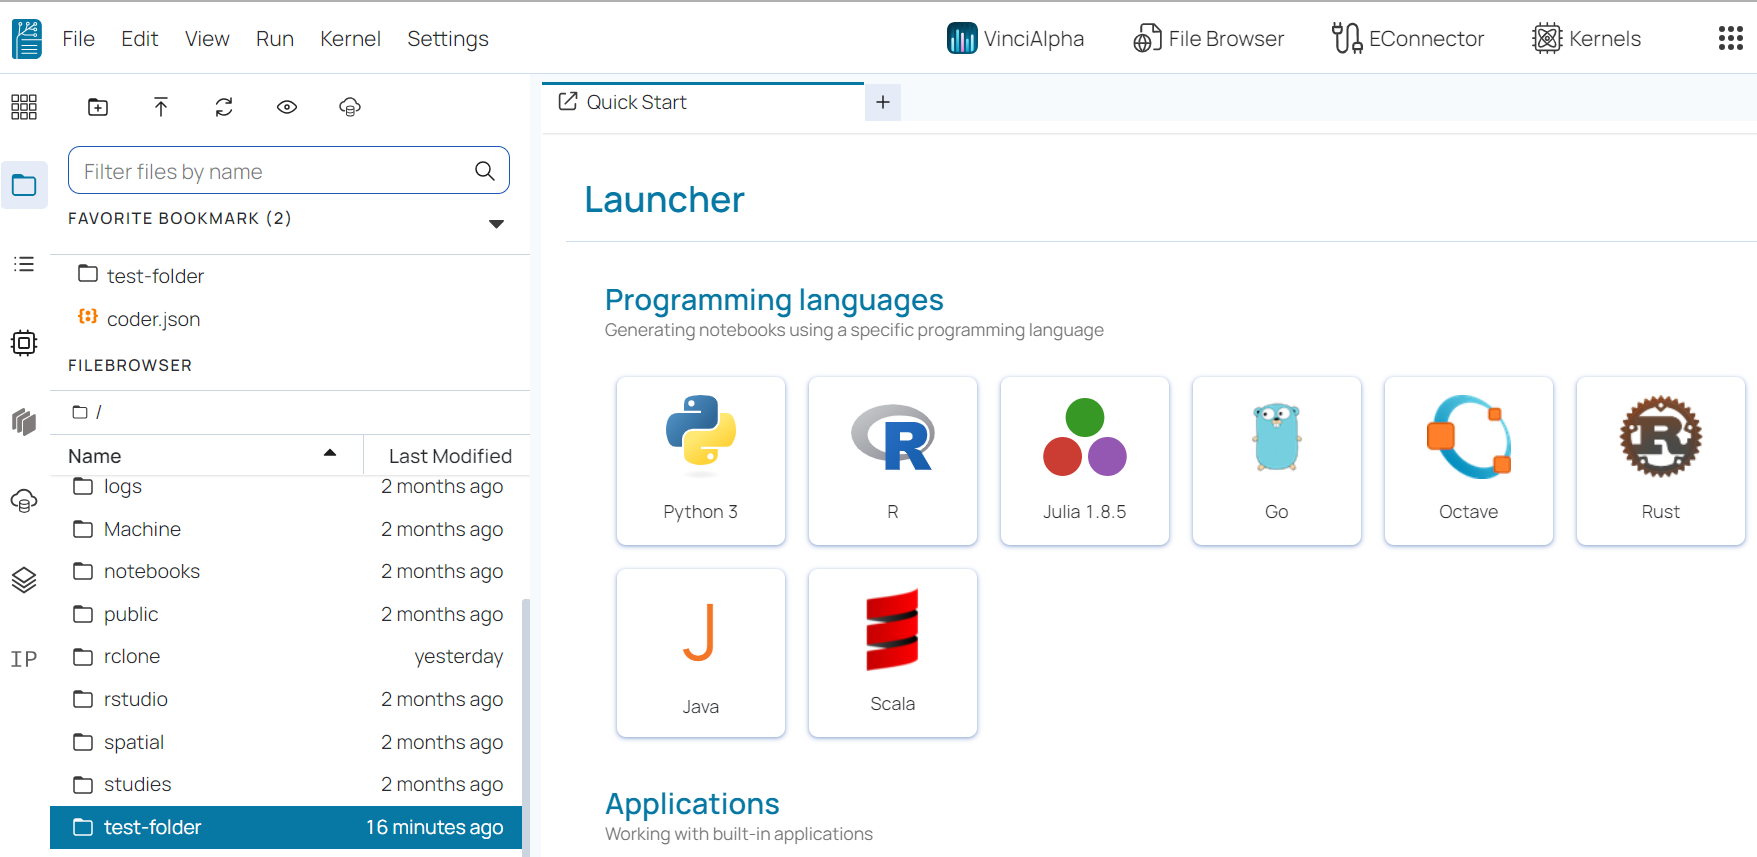
Task: Click the FILEBROWSER section header
Action: (x=130, y=365)
